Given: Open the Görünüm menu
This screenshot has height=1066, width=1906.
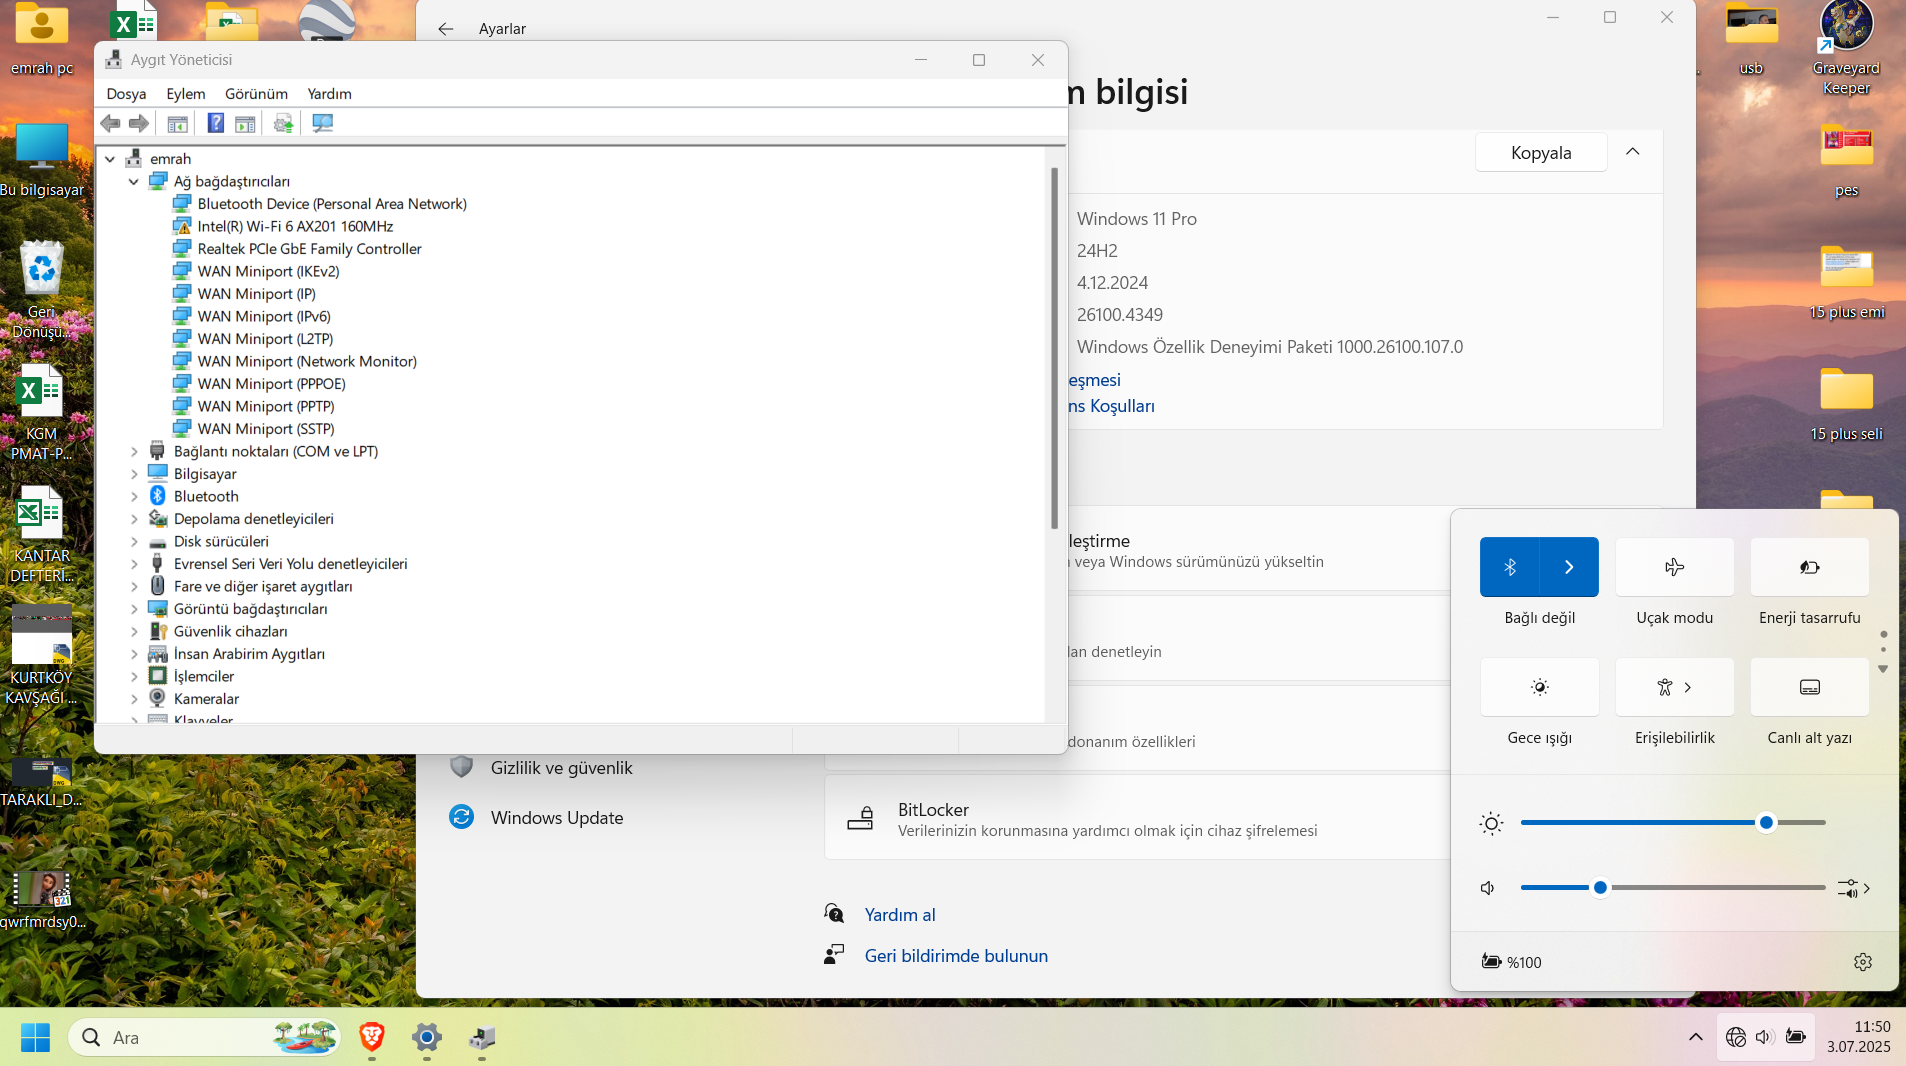Looking at the screenshot, I should tap(256, 94).
